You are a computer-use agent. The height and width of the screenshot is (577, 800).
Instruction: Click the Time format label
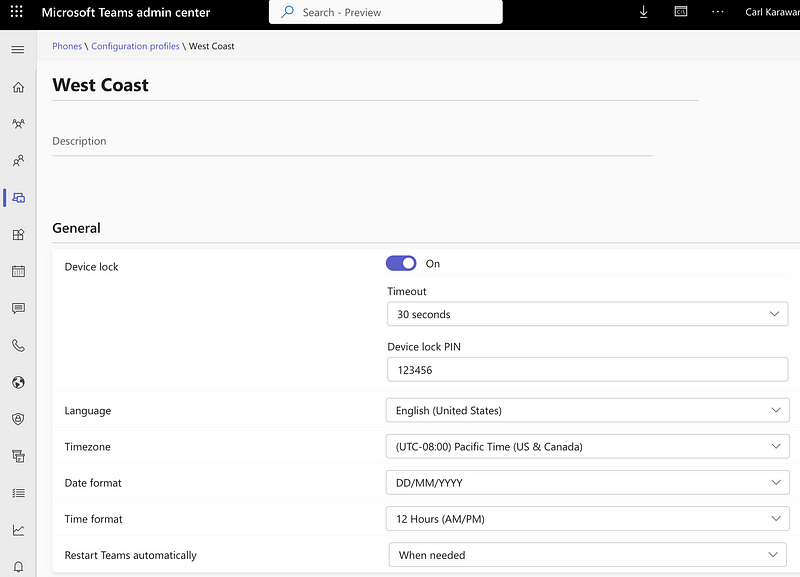pyautogui.click(x=93, y=519)
